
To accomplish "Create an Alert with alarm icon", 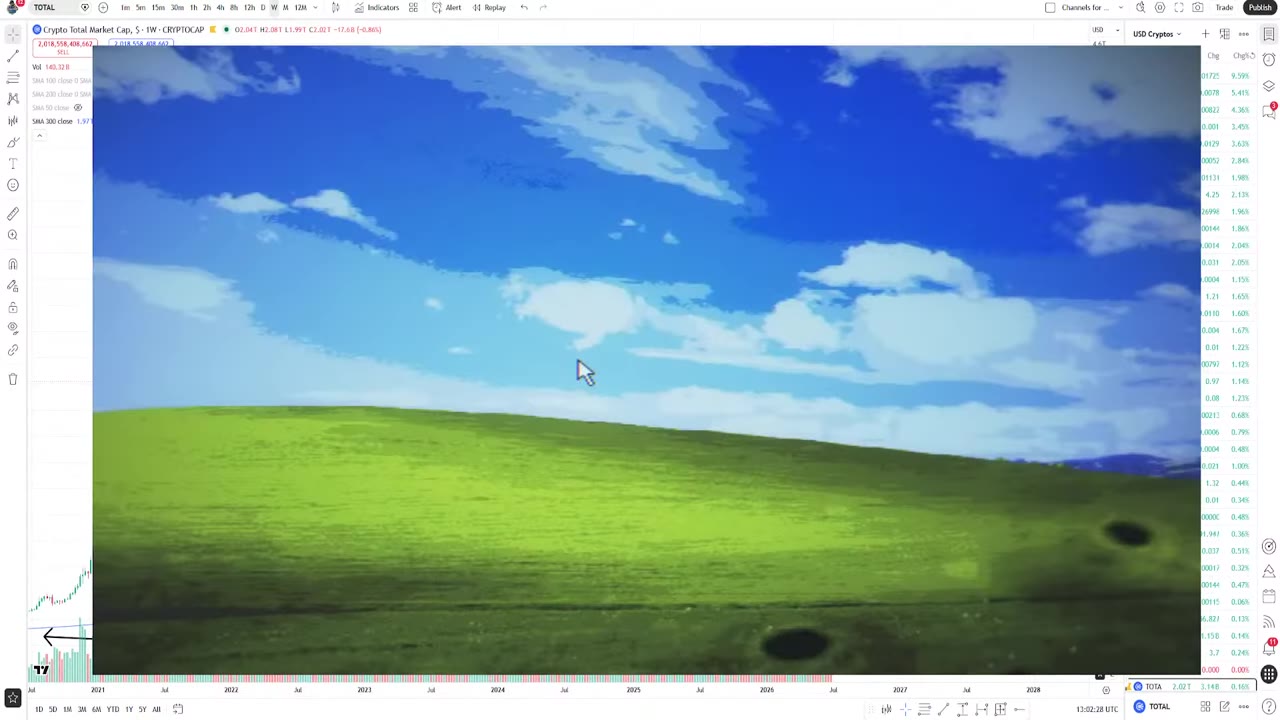I will (x=447, y=8).
